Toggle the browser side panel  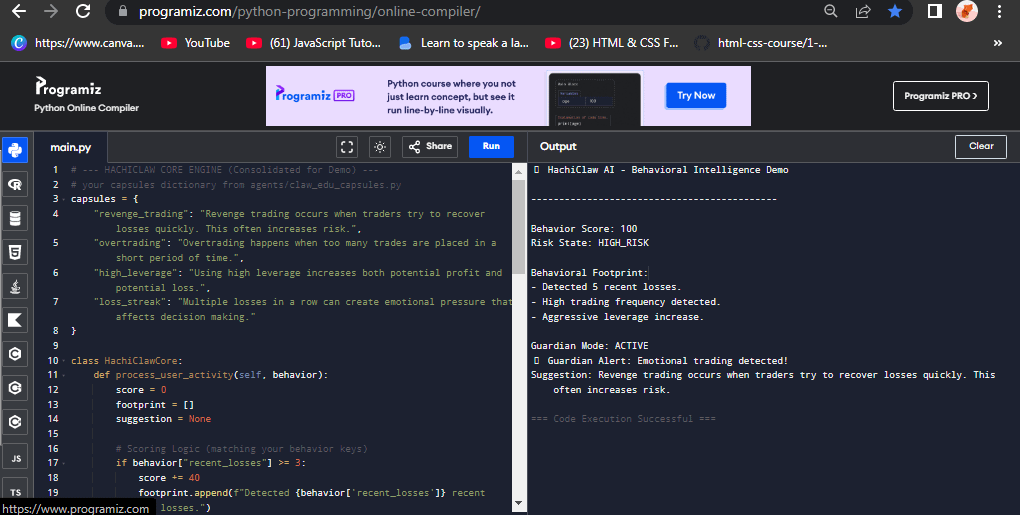tap(935, 12)
